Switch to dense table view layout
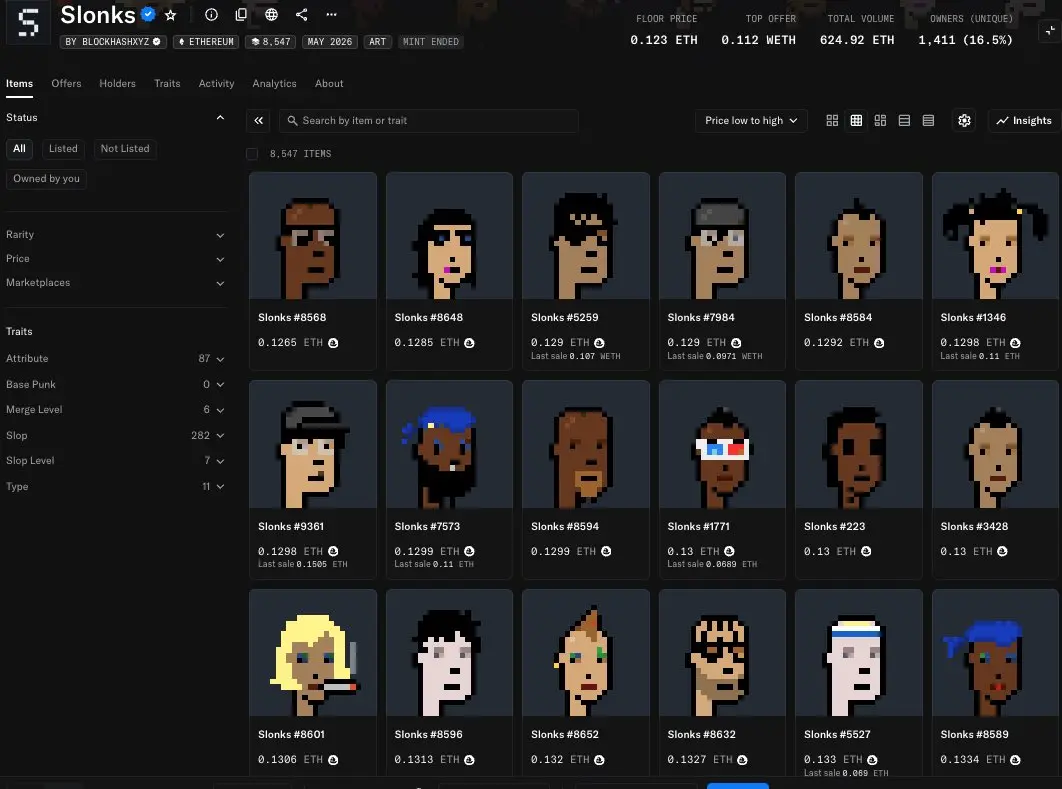This screenshot has height=789, width=1062. click(x=929, y=121)
